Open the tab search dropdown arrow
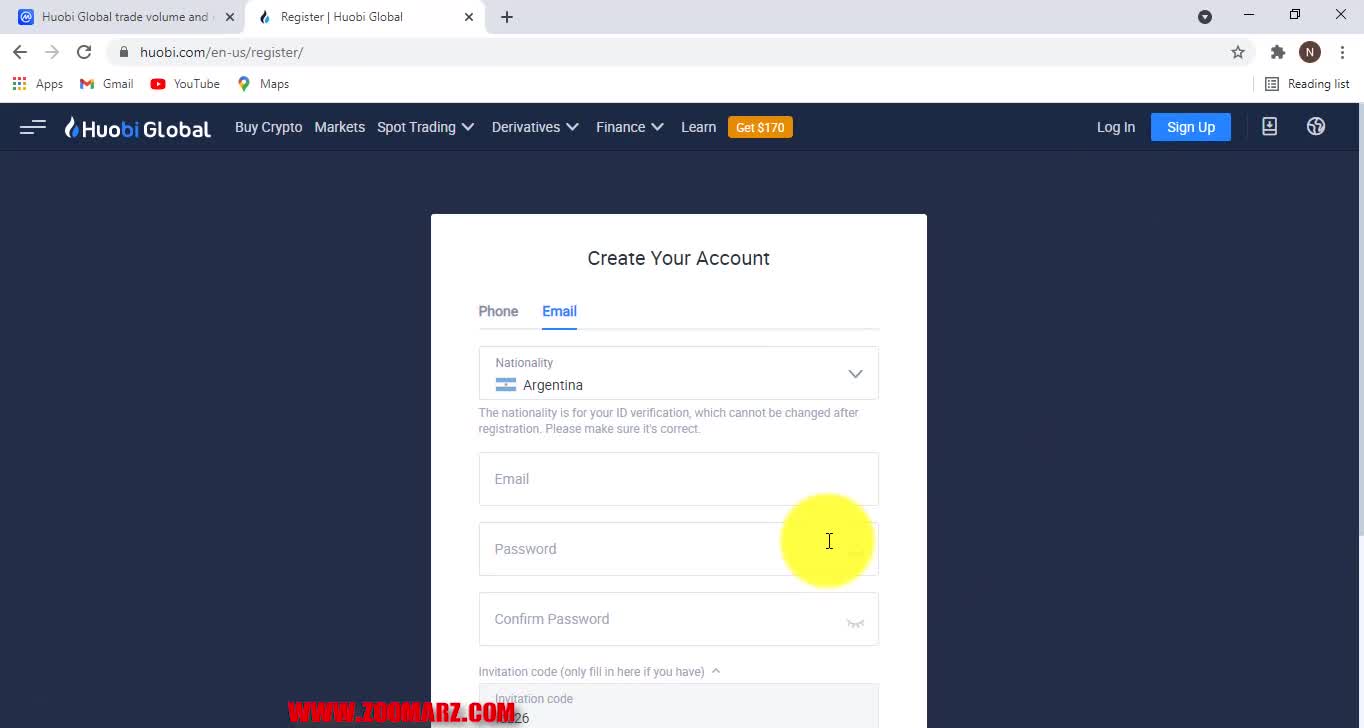1364x728 pixels. pos(1205,17)
